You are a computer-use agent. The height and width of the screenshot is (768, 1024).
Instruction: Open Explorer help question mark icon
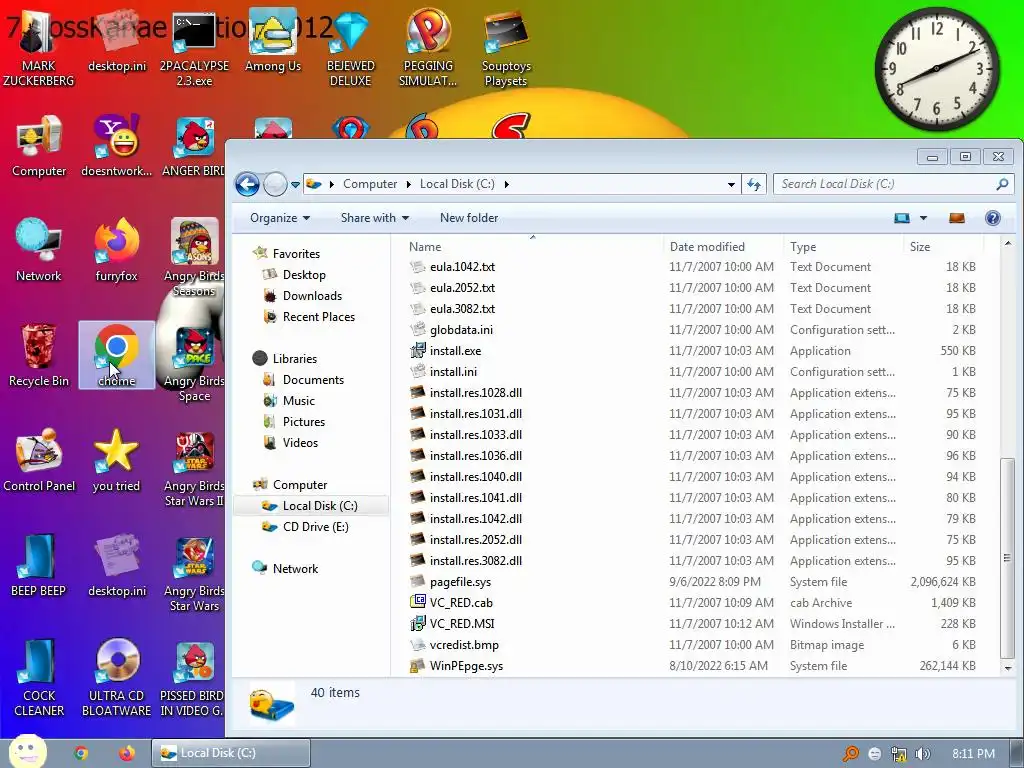pyautogui.click(x=993, y=218)
